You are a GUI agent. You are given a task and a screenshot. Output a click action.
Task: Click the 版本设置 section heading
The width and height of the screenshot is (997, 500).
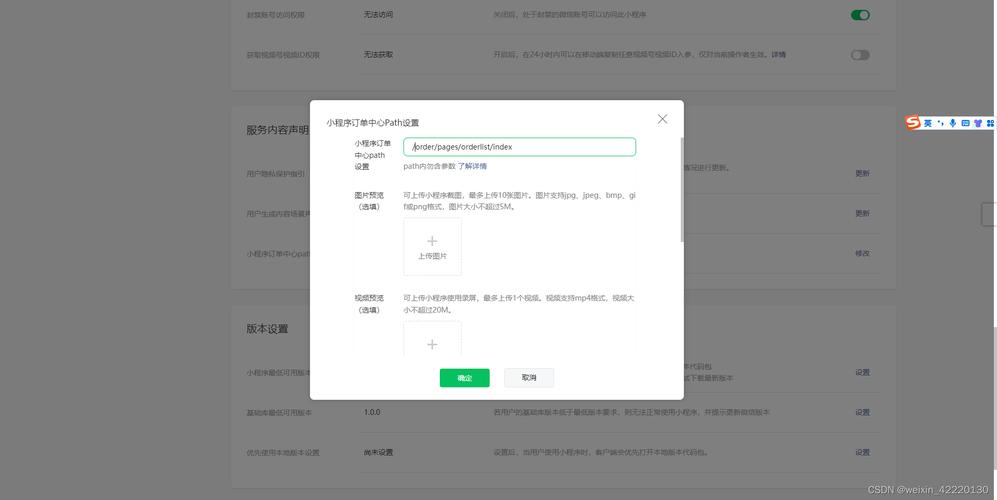click(267, 329)
